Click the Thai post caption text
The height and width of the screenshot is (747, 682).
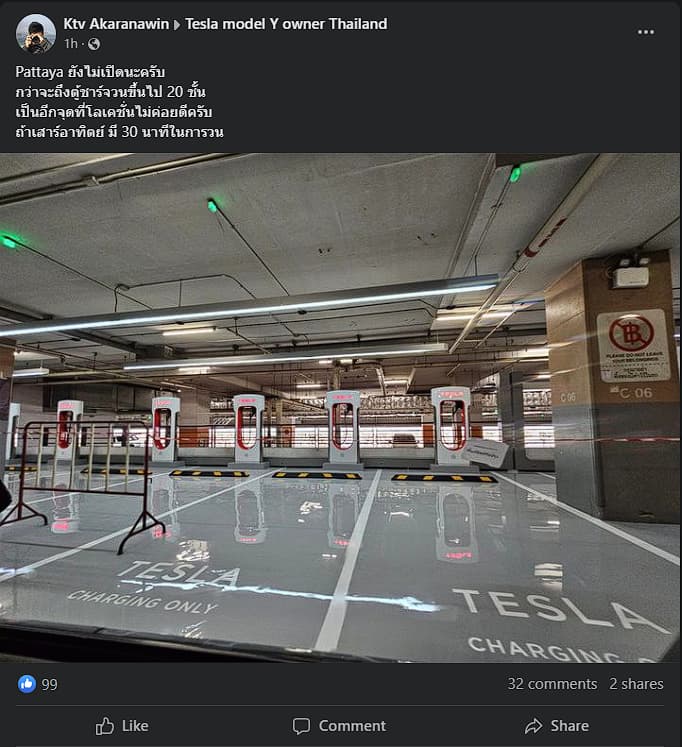119,102
